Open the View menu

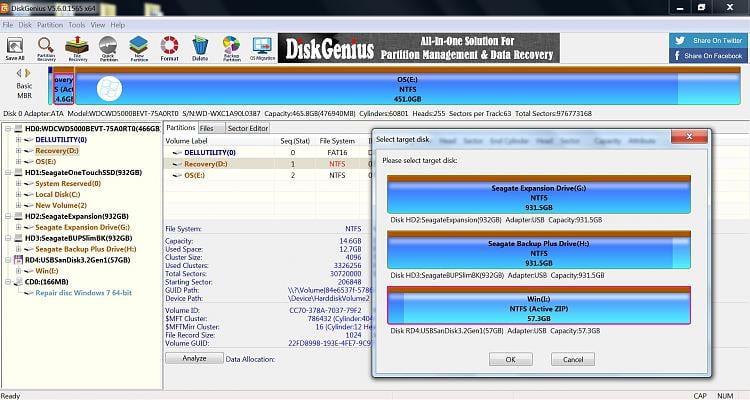98,25
